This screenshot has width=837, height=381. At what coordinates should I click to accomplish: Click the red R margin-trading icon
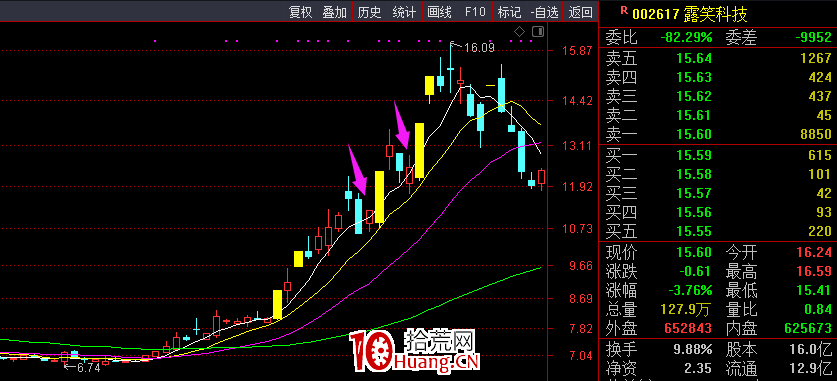coord(623,9)
